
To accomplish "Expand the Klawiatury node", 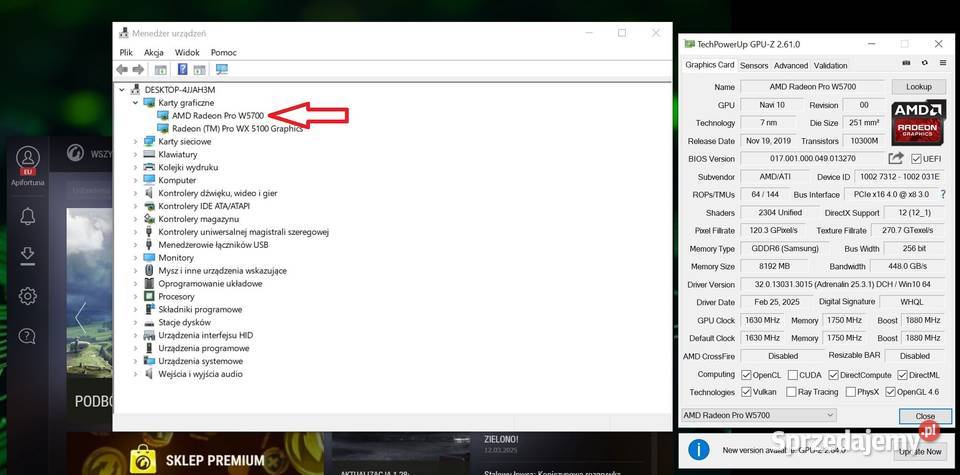I will pyautogui.click(x=135, y=154).
